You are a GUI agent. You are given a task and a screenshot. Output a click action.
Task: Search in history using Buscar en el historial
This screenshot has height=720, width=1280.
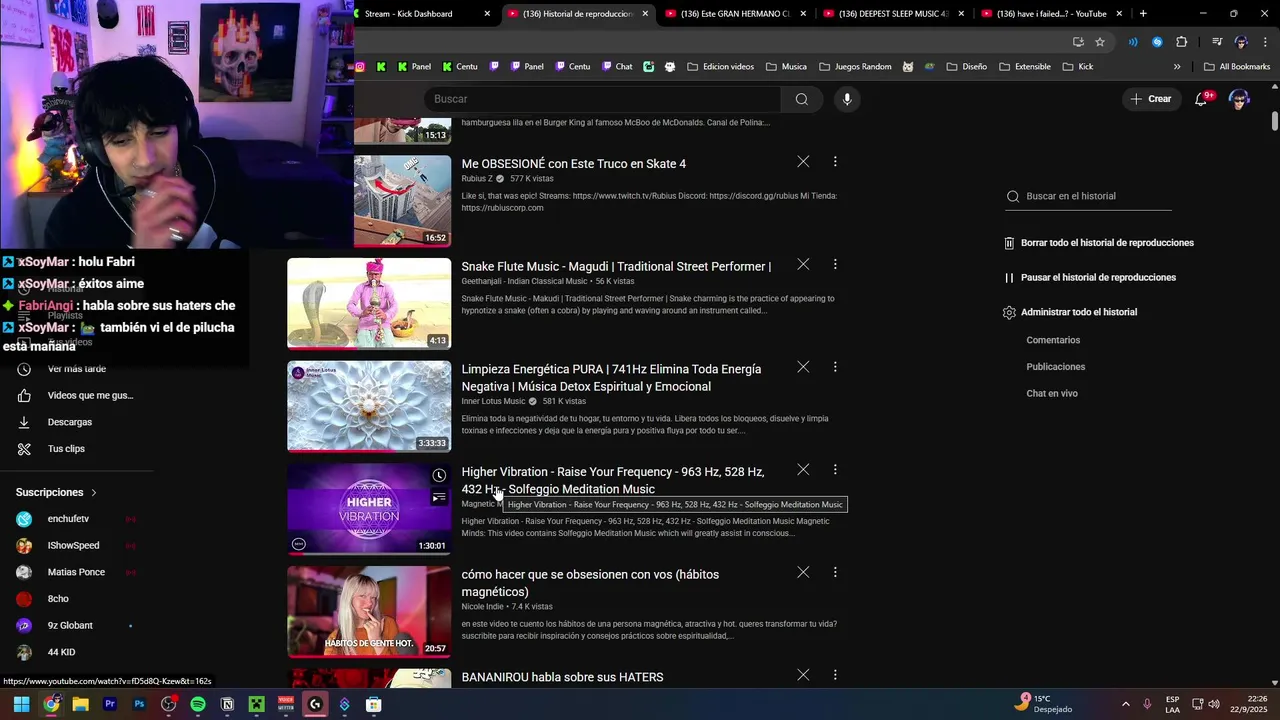pyautogui.click(x=1088, y=196)
